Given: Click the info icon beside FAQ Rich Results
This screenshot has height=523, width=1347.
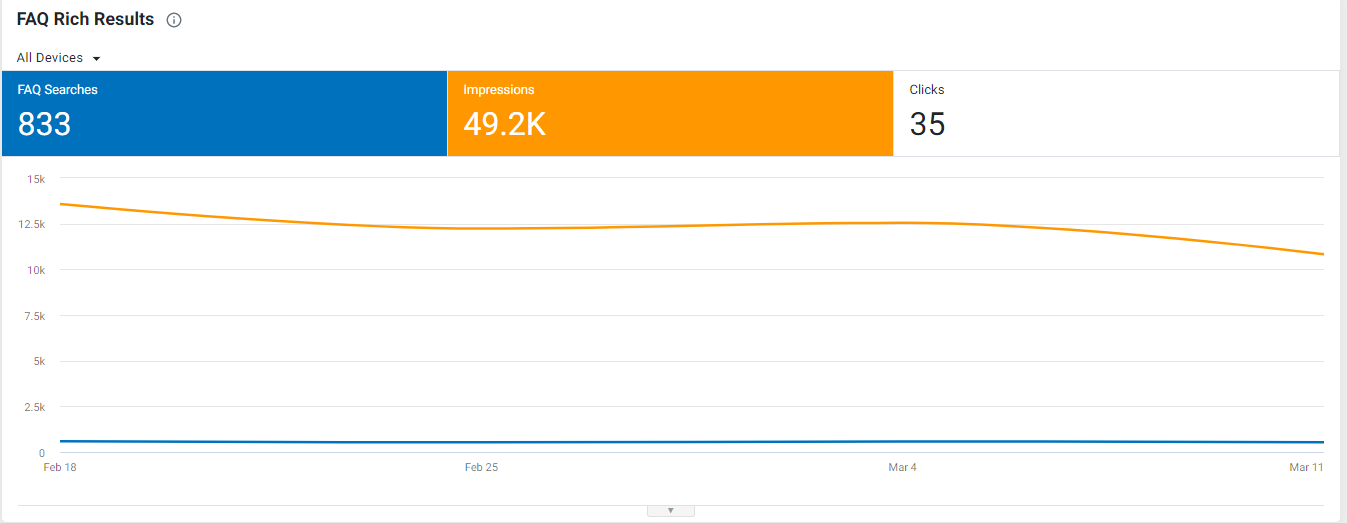Looking at the screenshot, I should click(x=174, y=20).
